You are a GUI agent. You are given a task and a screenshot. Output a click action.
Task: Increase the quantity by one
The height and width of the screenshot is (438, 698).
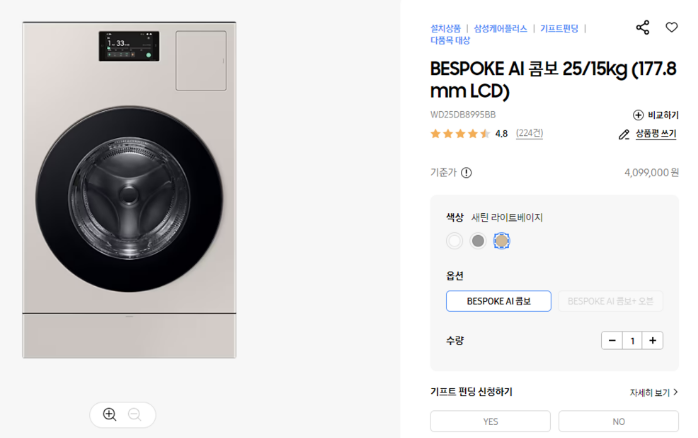point(653,341)
